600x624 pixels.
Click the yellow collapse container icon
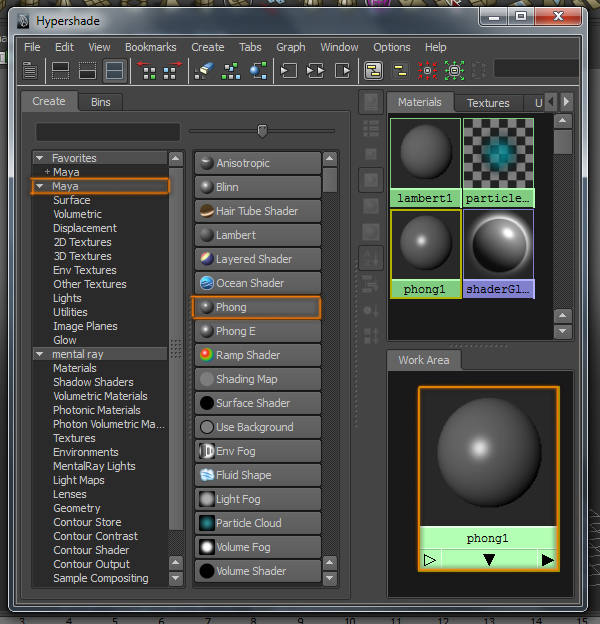pyautogui.click(x=400, y=71)
